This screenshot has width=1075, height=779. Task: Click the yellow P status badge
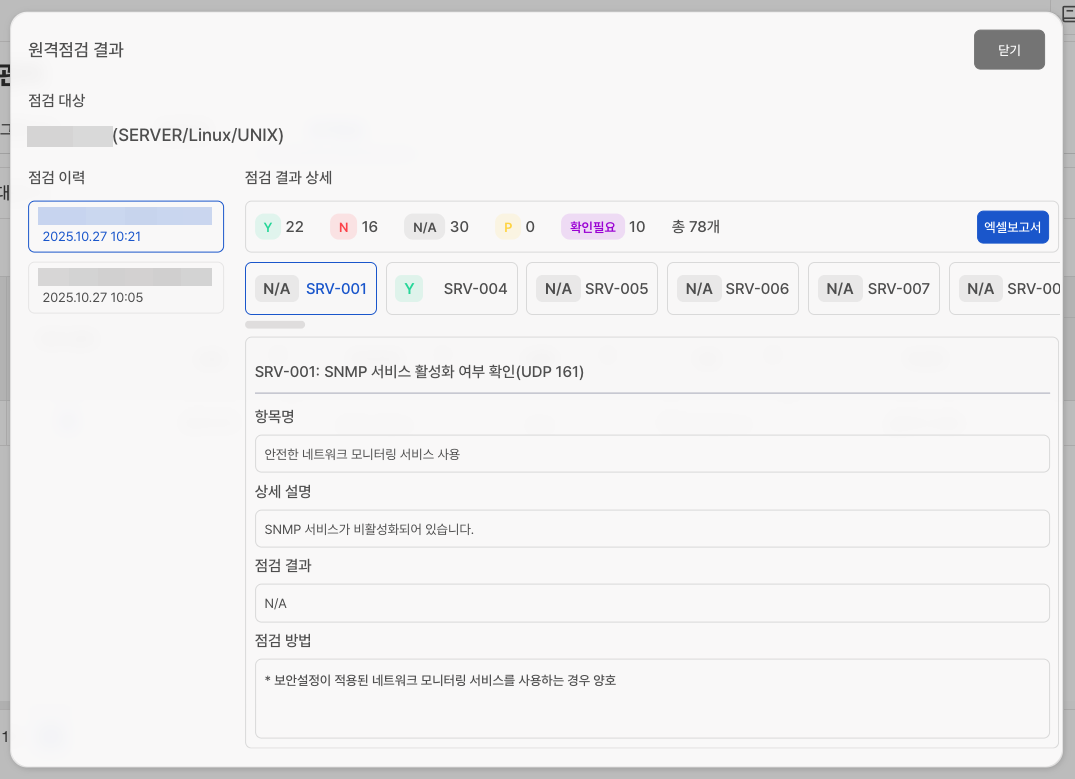click(x=507, y=227)
